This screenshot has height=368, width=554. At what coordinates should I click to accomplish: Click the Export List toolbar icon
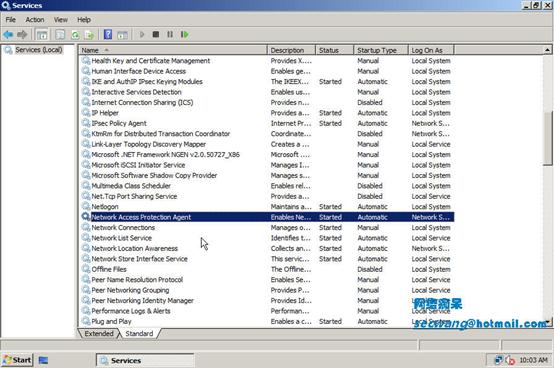click(89, 35)
